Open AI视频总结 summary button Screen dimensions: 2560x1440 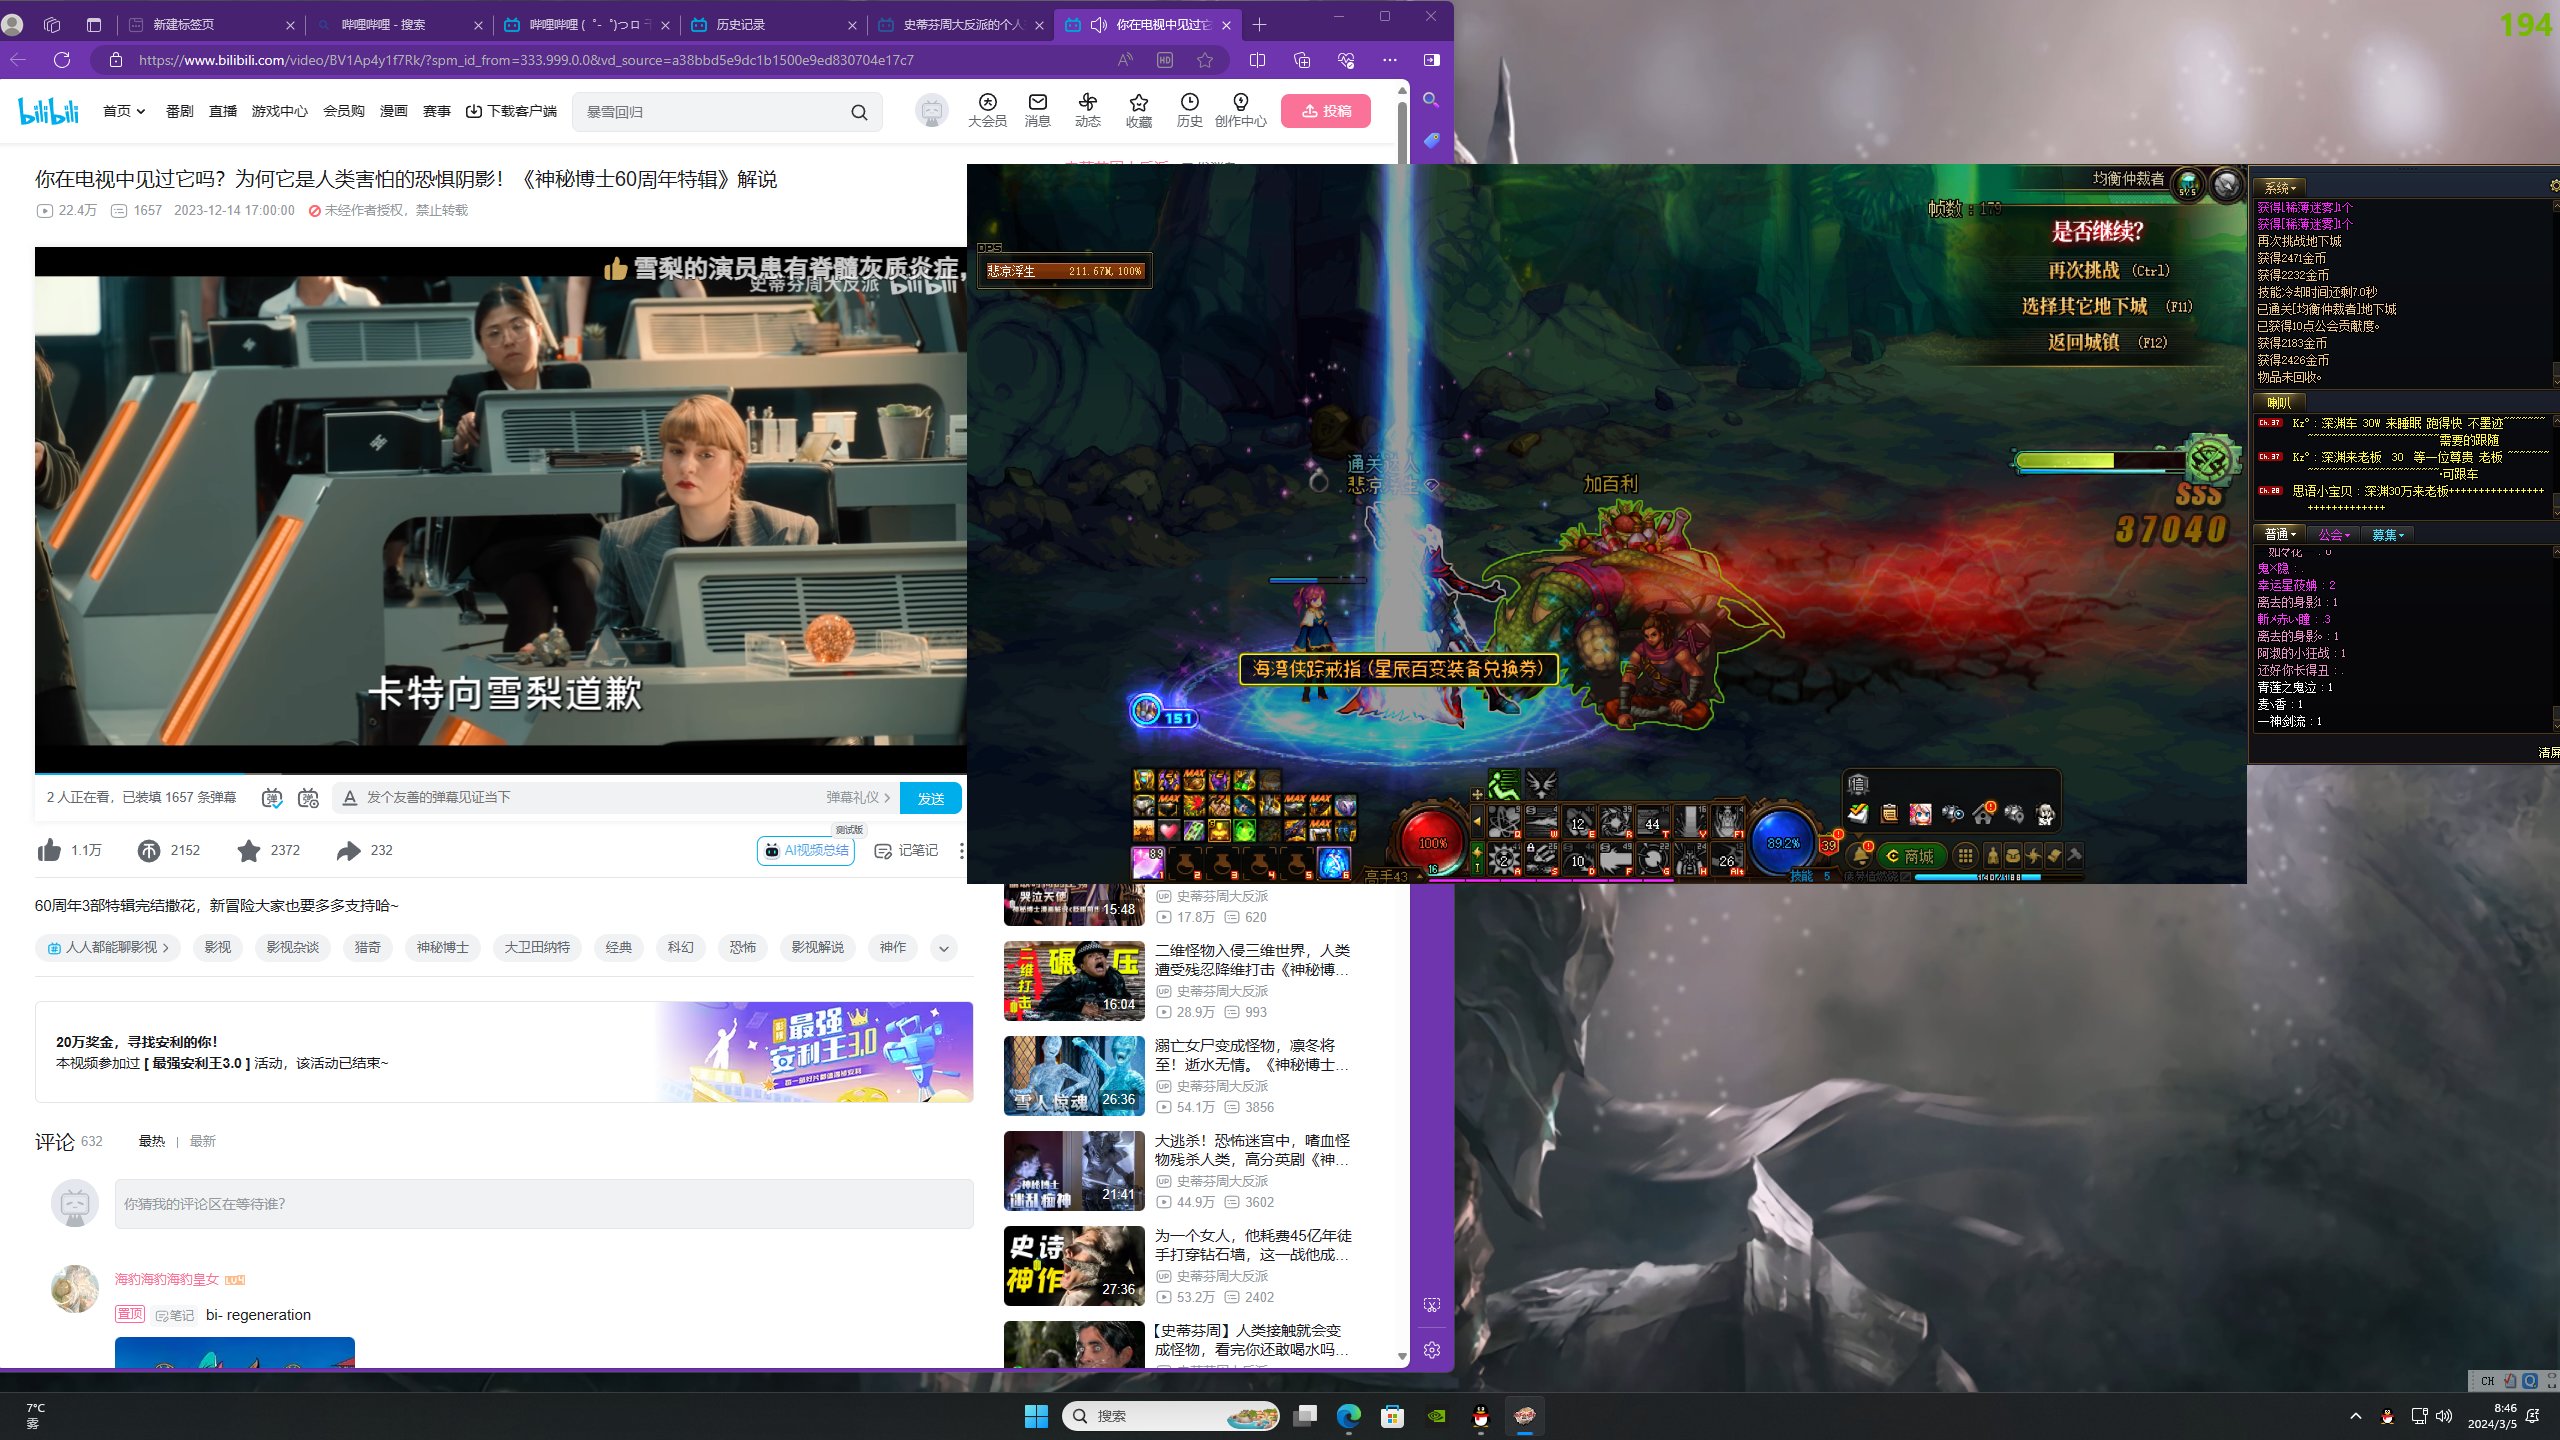[806, 850]
